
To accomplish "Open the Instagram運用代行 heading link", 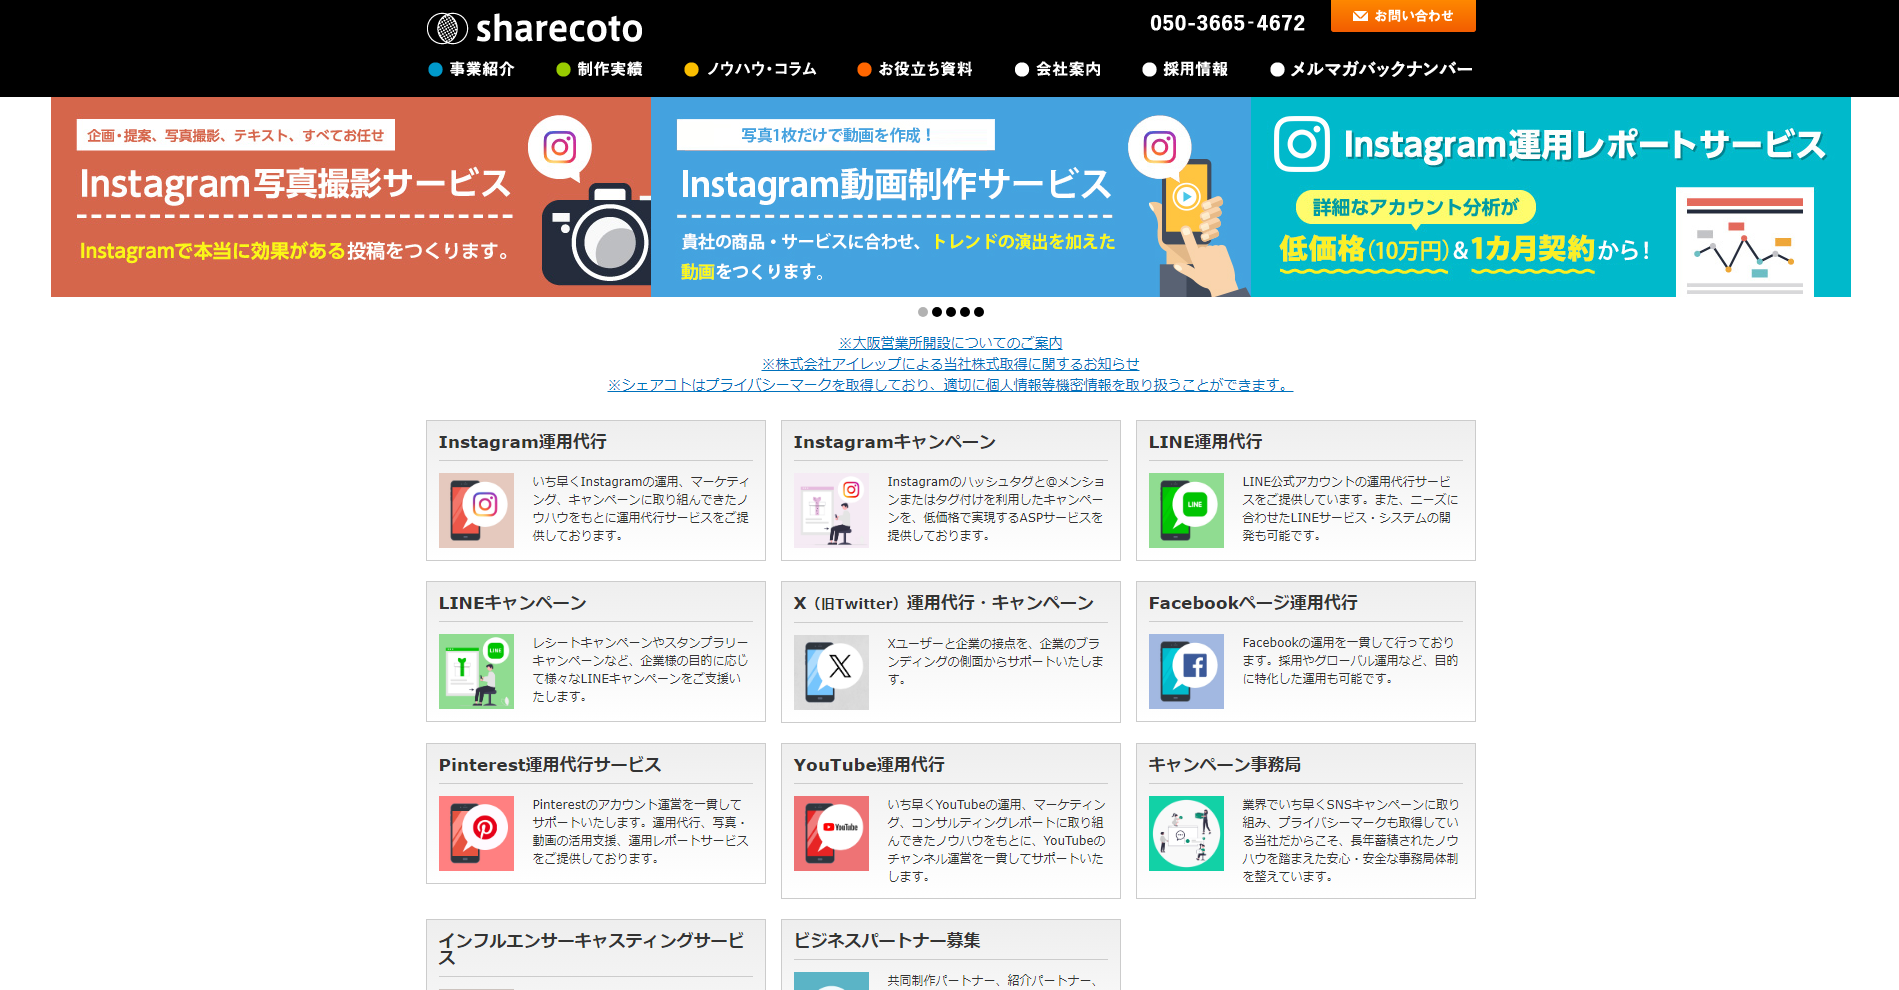I will click(522, 442).
